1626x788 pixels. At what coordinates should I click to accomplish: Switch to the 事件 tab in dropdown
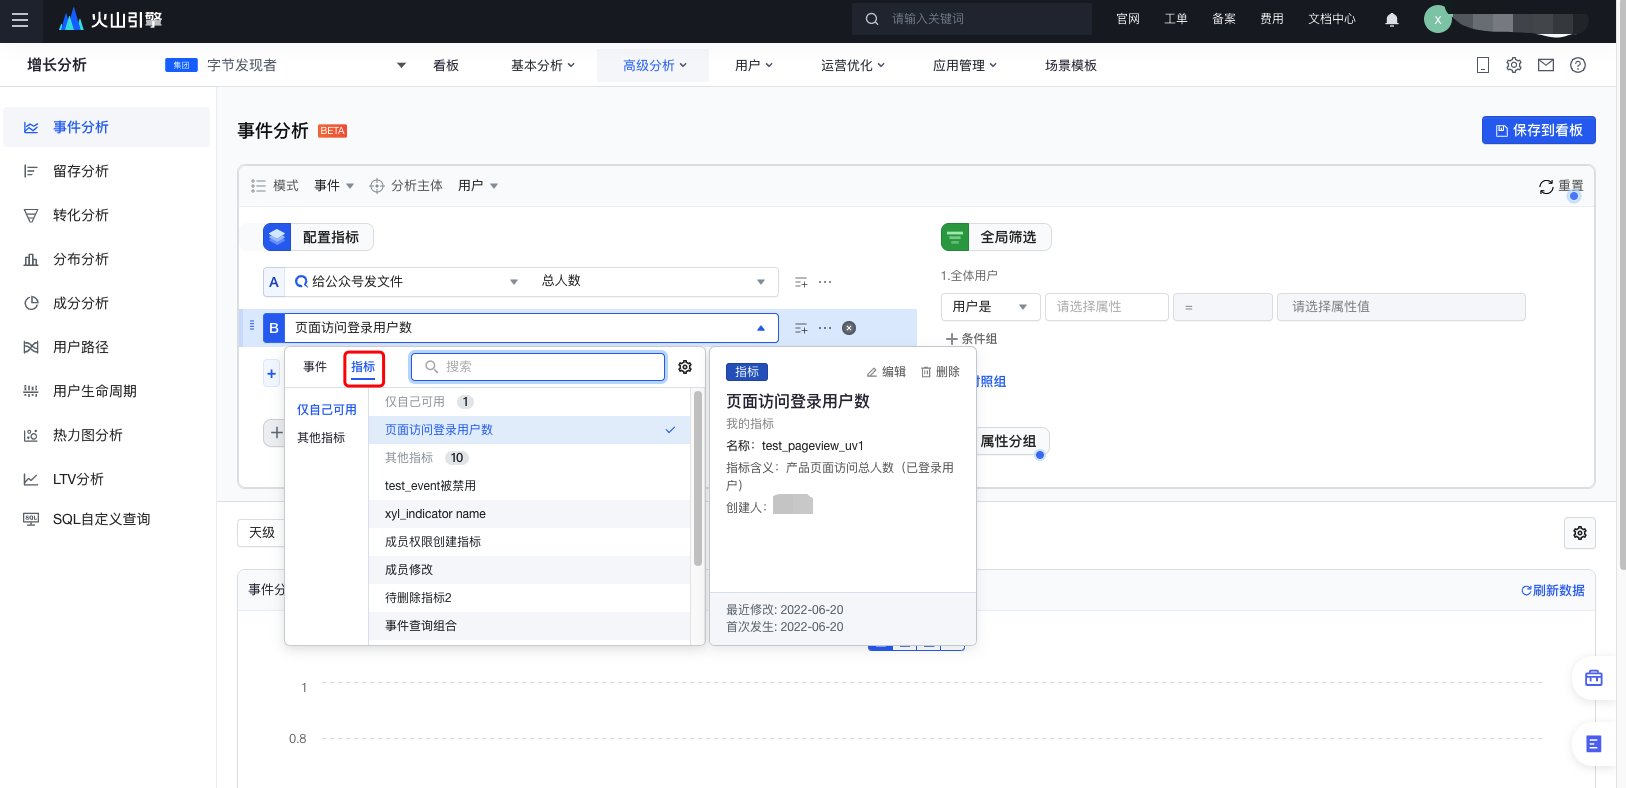click(315, 367)
